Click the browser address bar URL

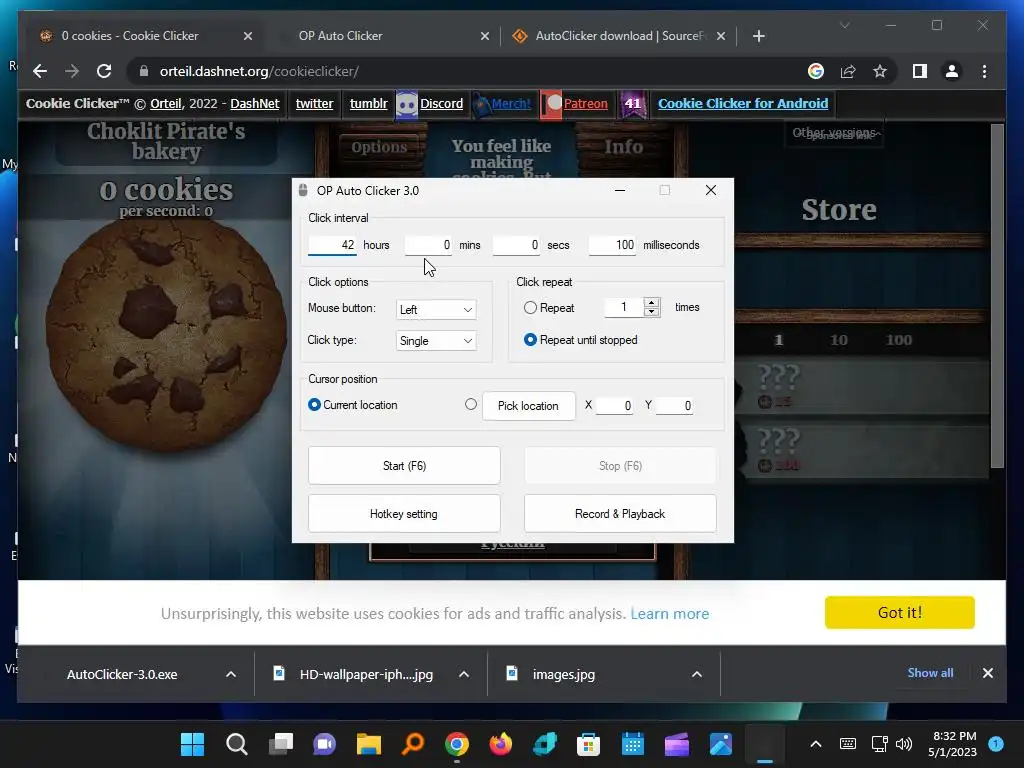click(x=259, y=71)
